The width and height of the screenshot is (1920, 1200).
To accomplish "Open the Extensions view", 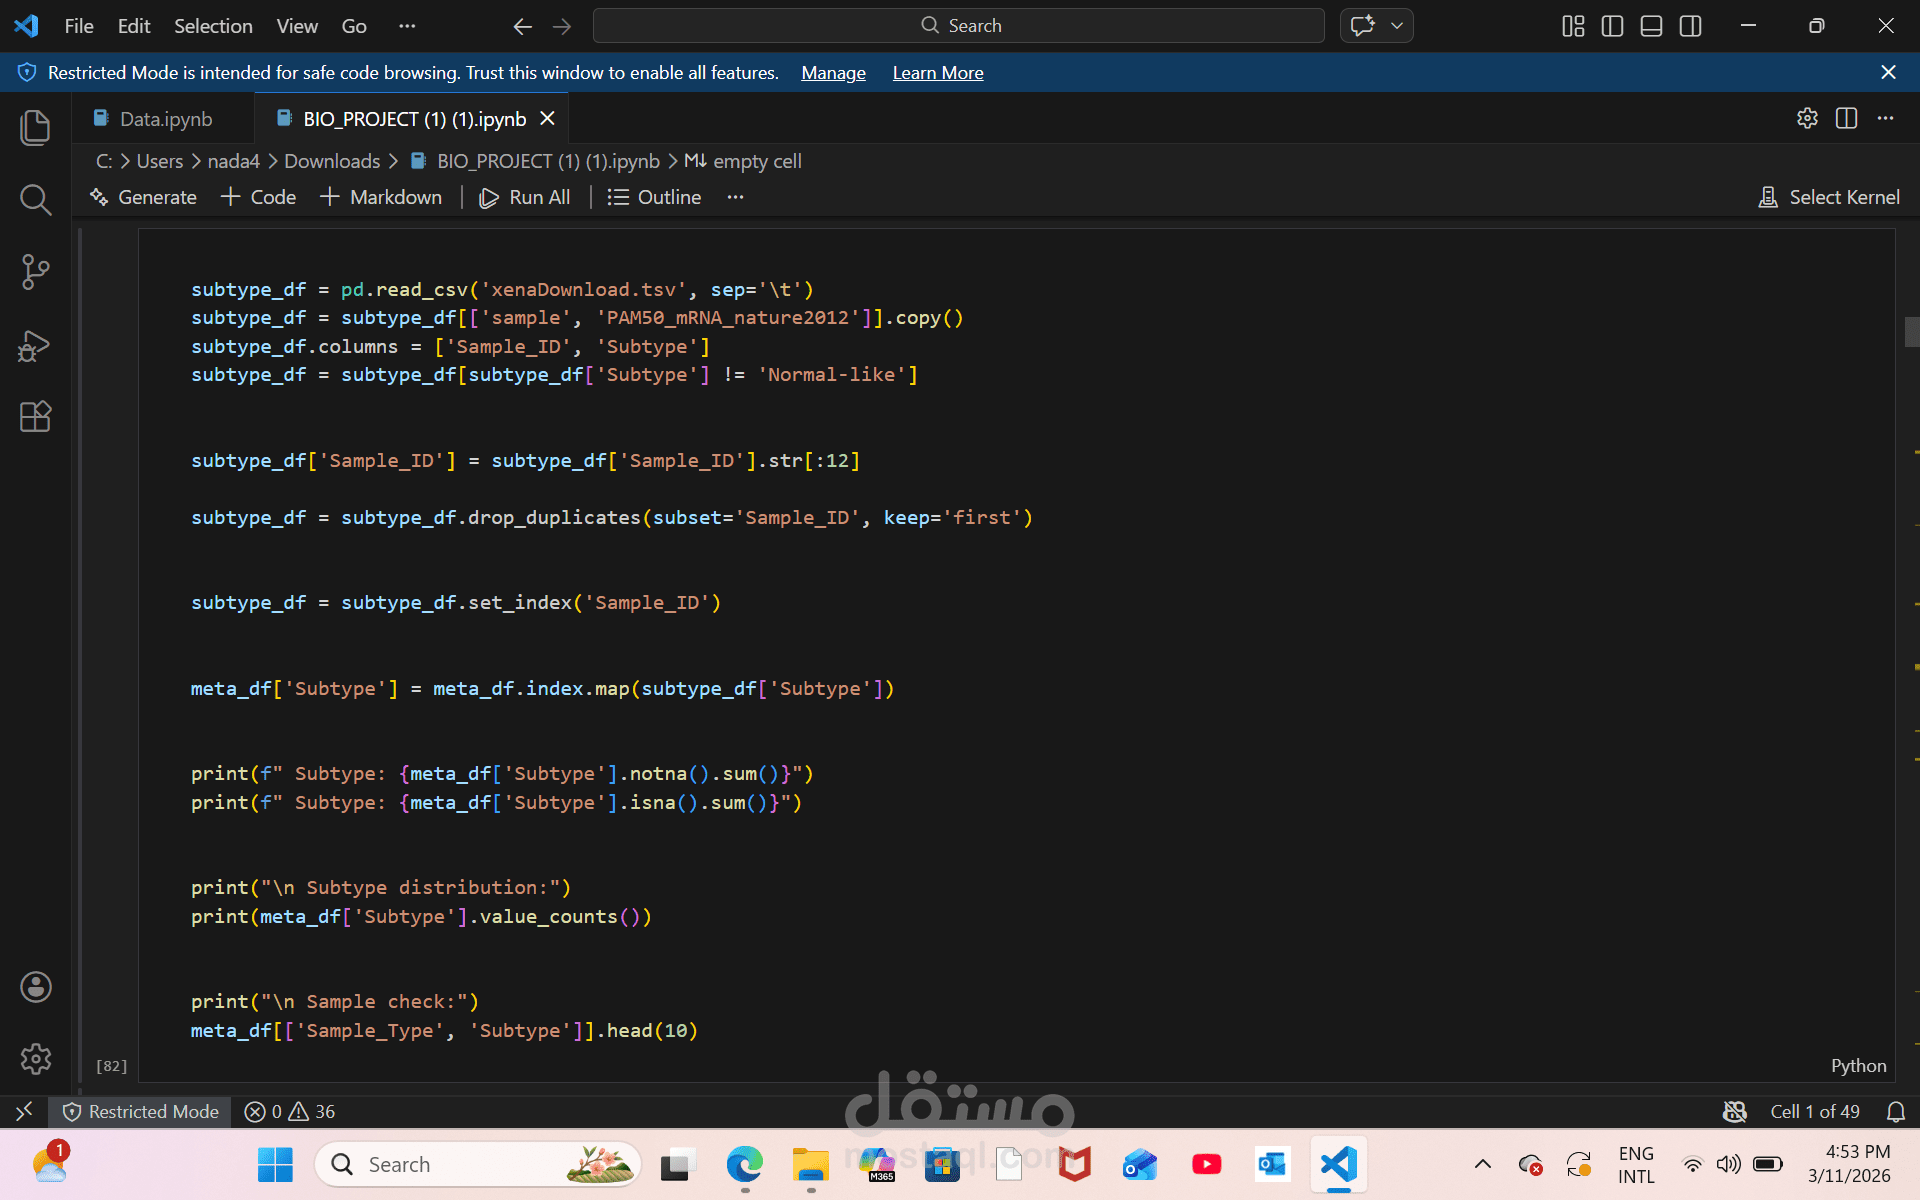I will click(35, 416).
